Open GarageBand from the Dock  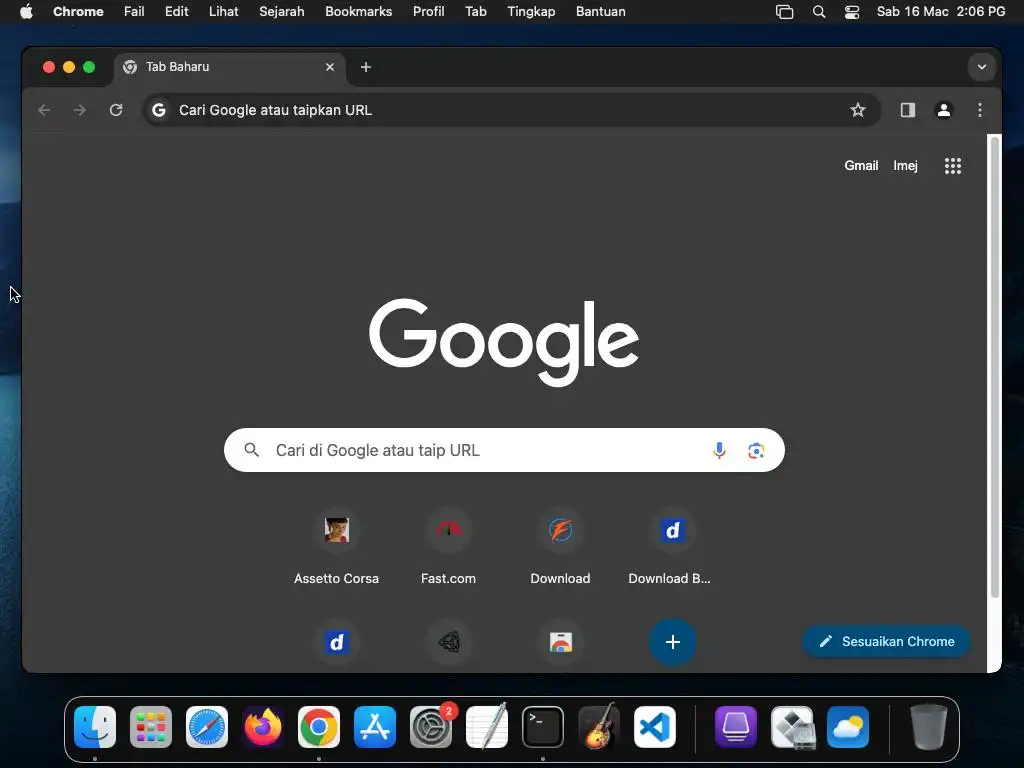[599, 727]
